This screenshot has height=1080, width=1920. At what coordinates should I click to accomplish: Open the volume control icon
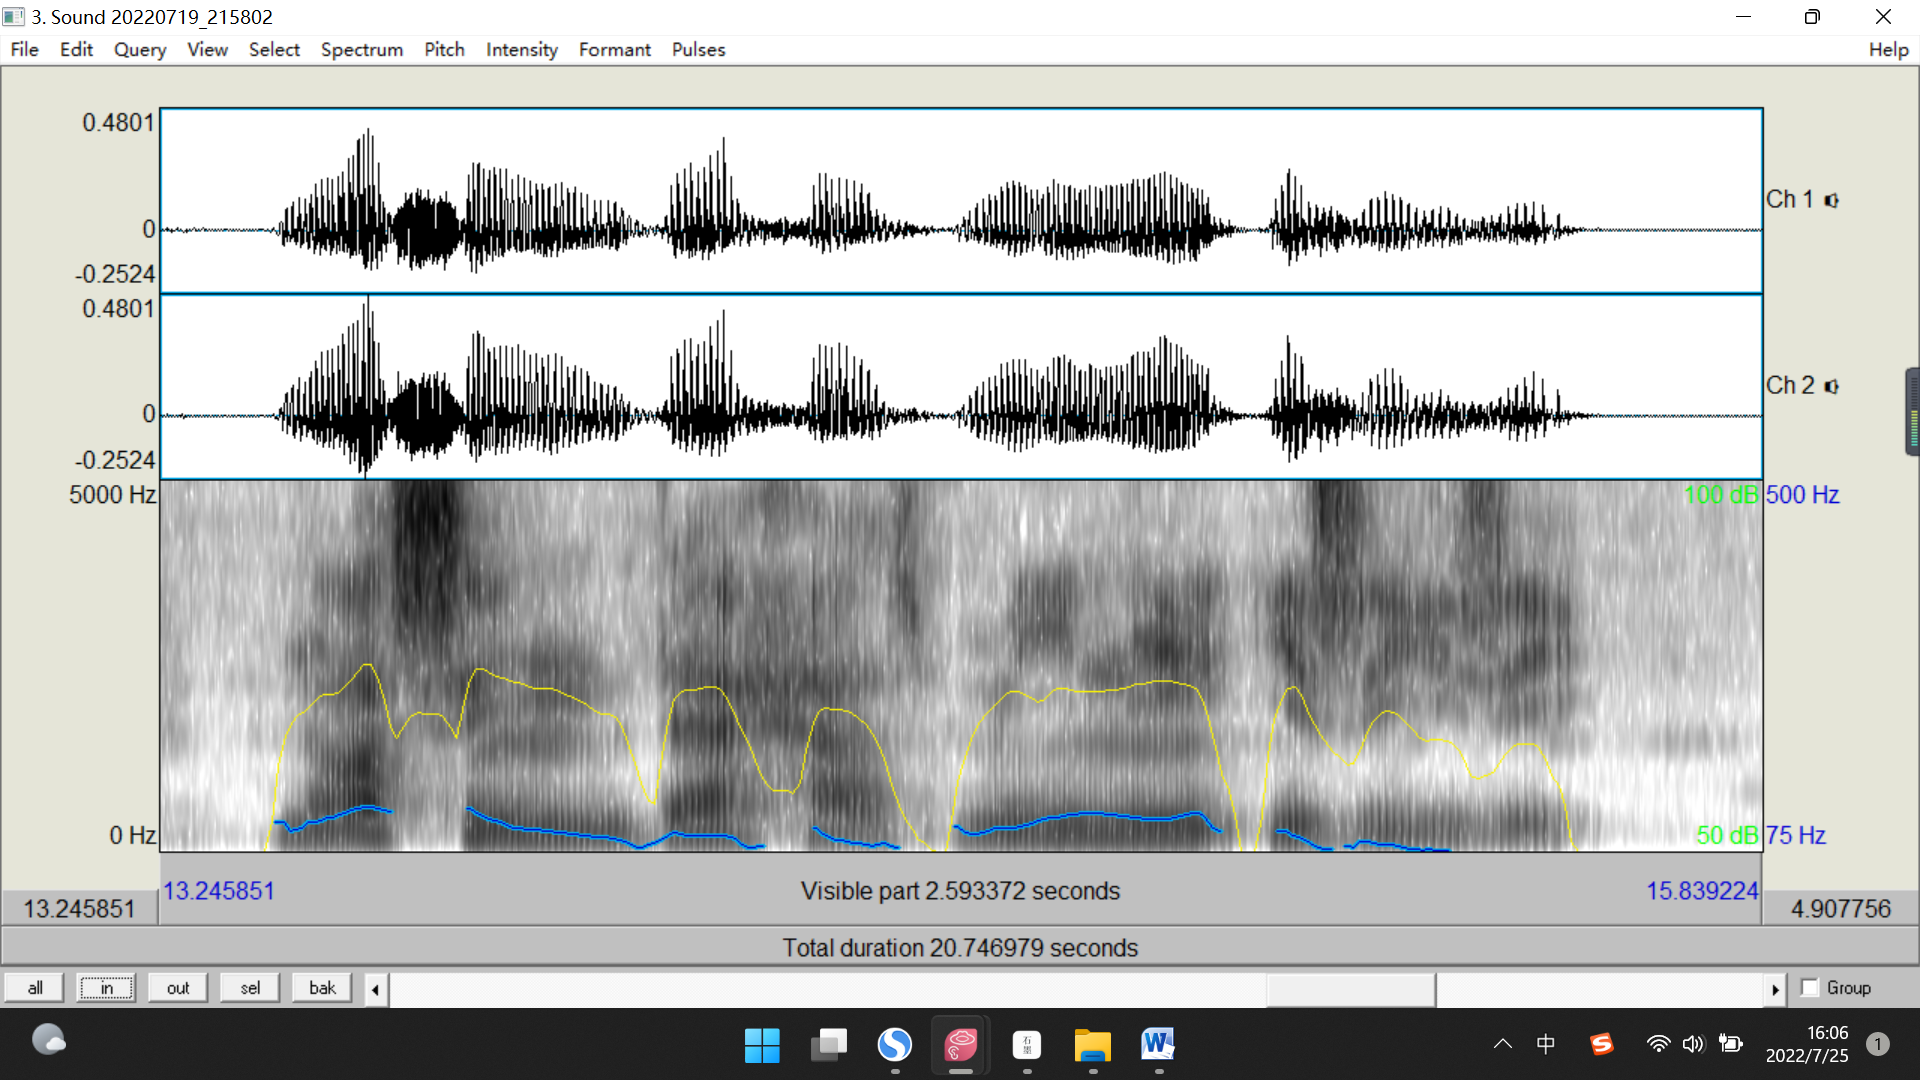(x=1693, y=1044)
